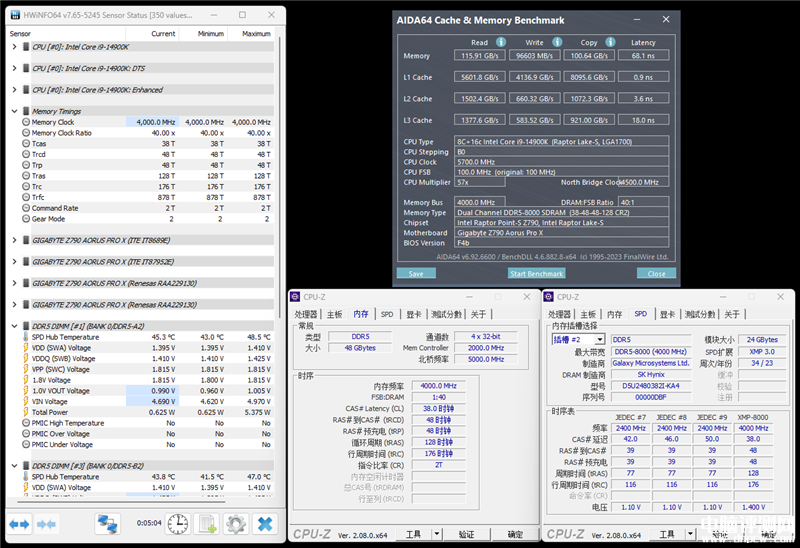Expand CPU [#0] i9-14900K: DTS node
Screen dimensions: 800x548
[x=14, y=68]
